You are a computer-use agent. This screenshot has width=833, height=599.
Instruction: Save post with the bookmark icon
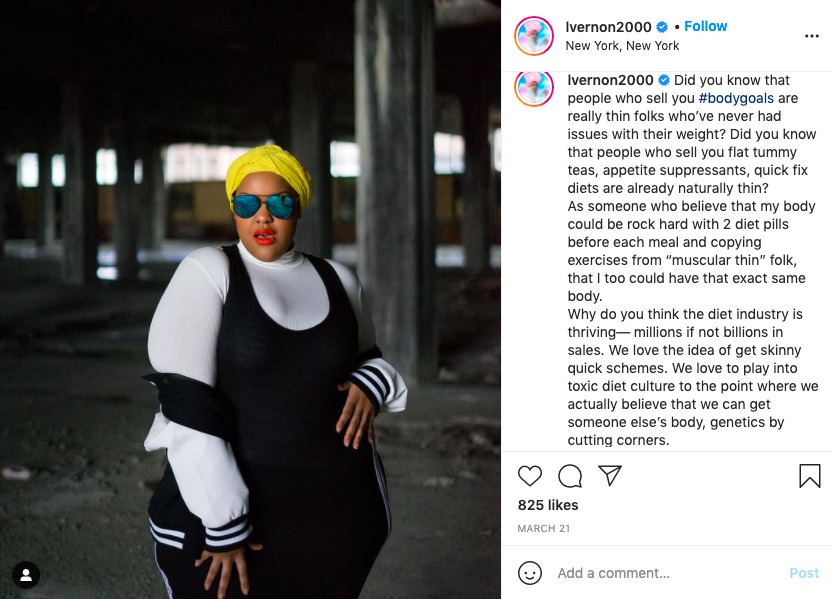pyautogui.click(x=810, y=476)
